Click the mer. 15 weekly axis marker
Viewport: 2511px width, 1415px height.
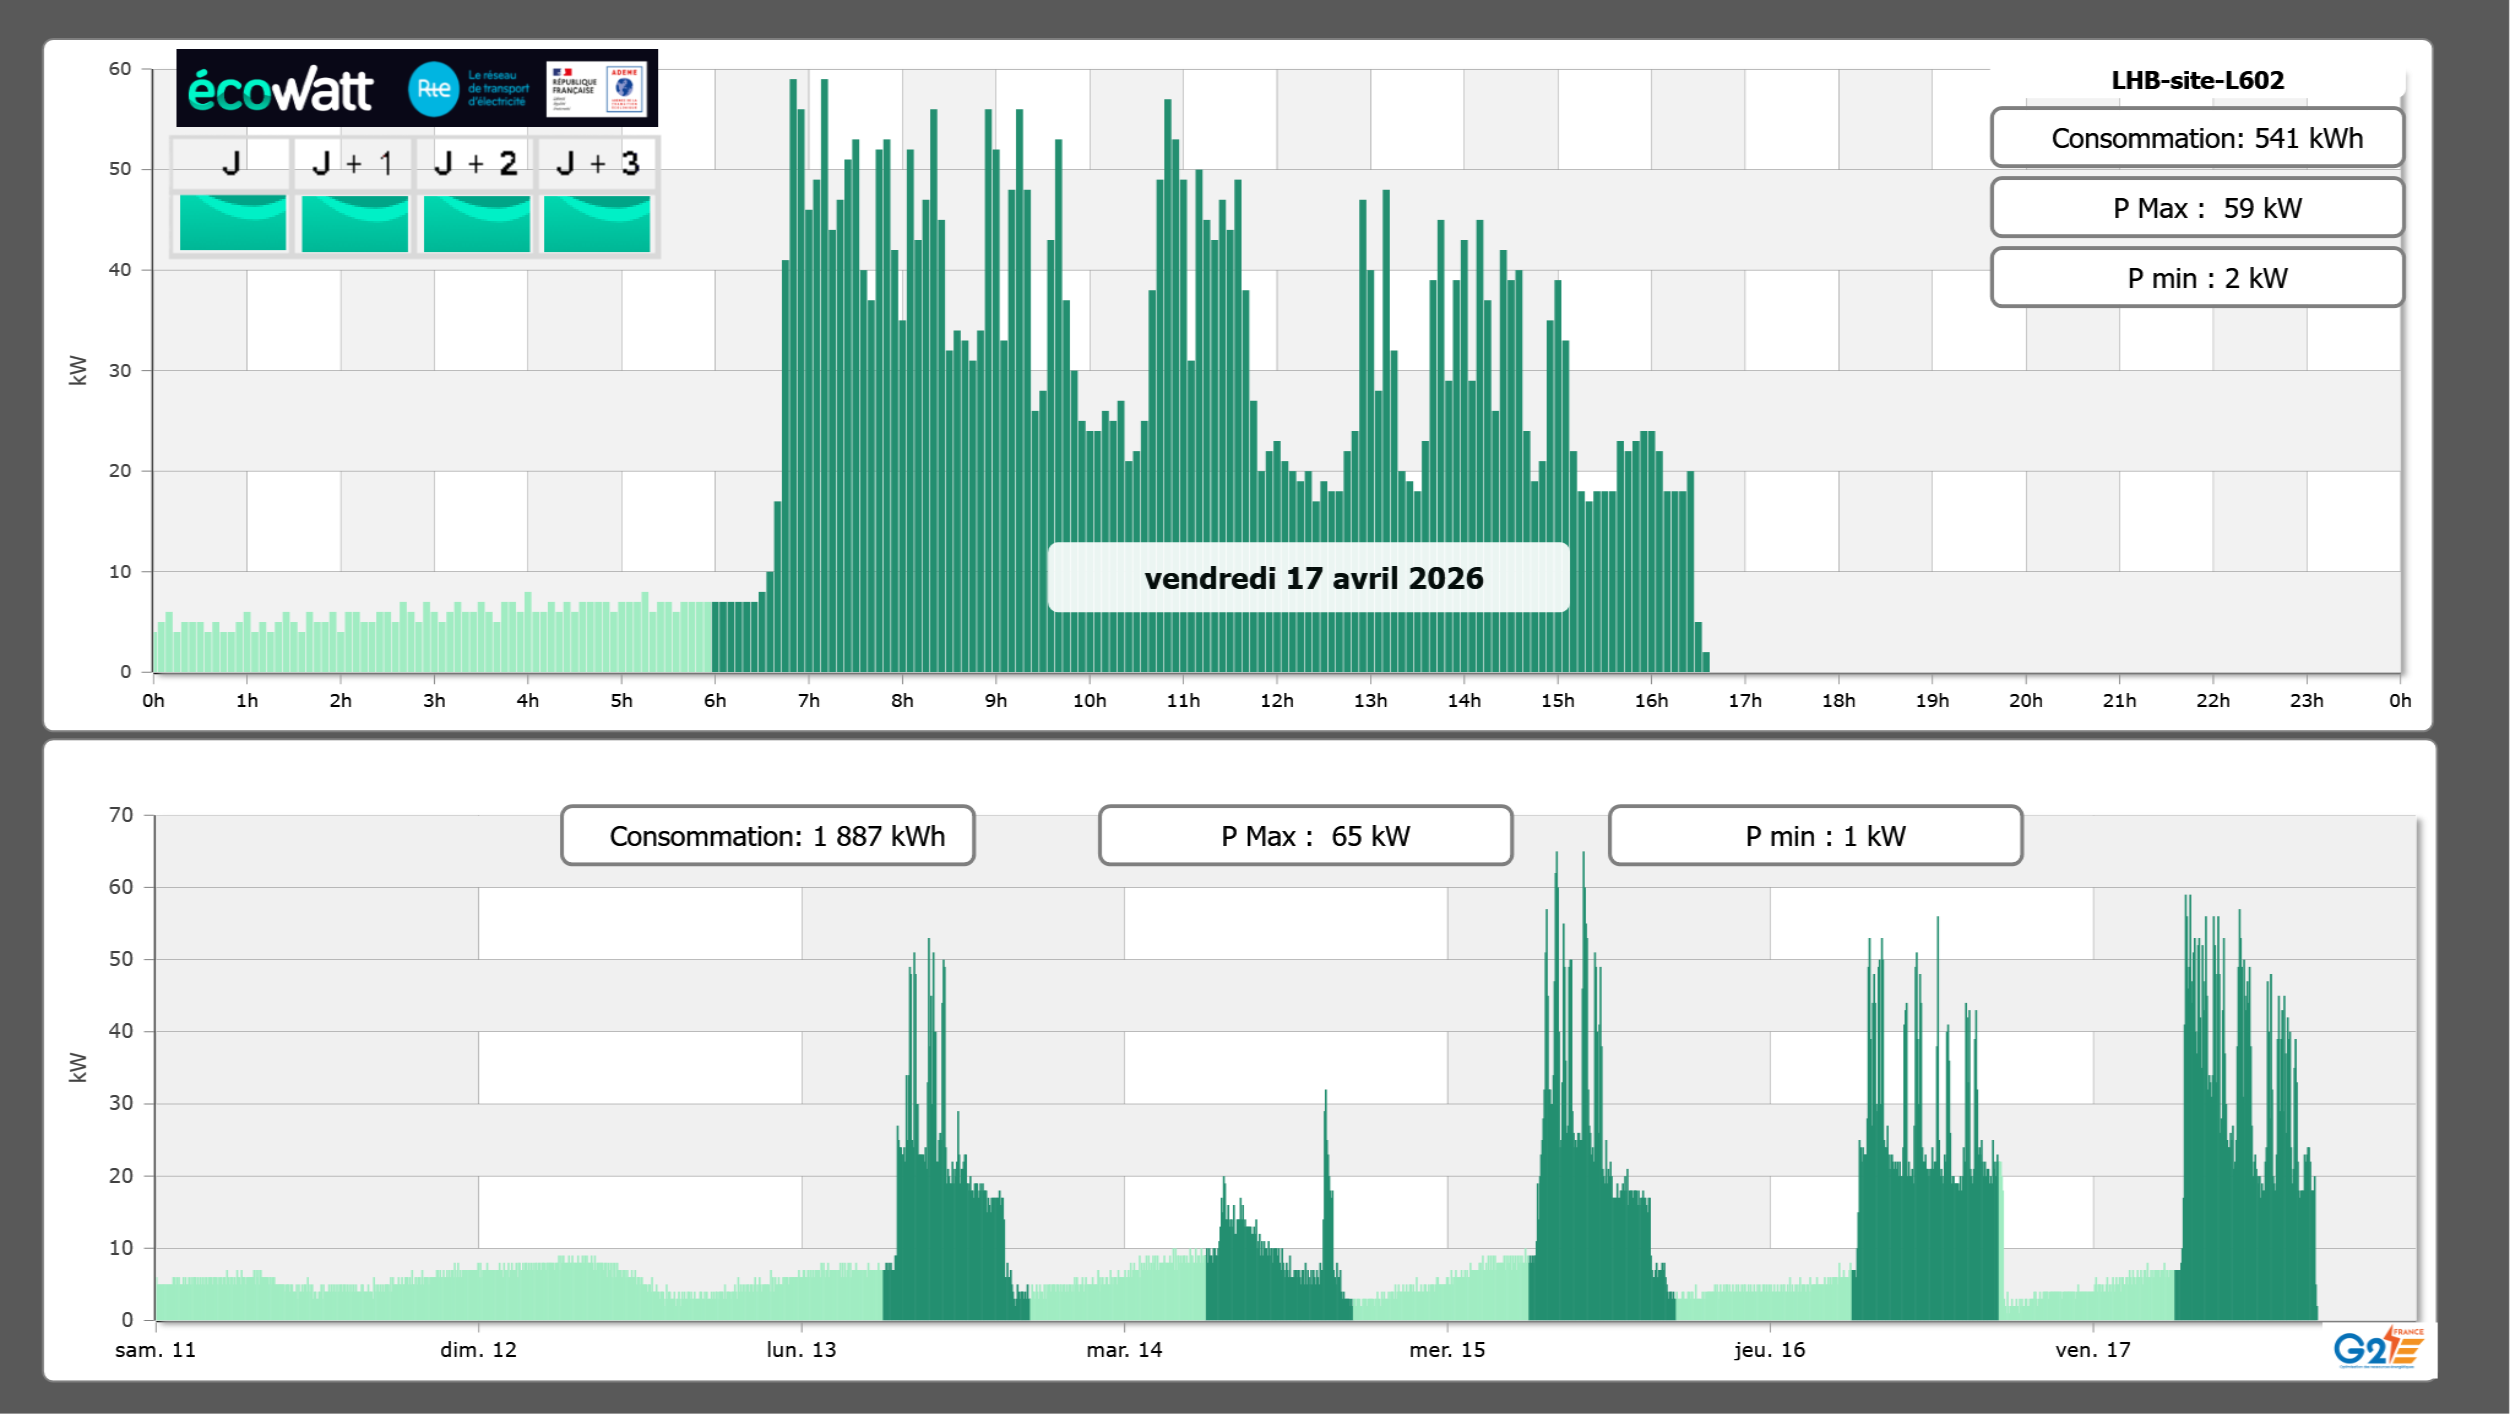(x=1446, y=1350)
